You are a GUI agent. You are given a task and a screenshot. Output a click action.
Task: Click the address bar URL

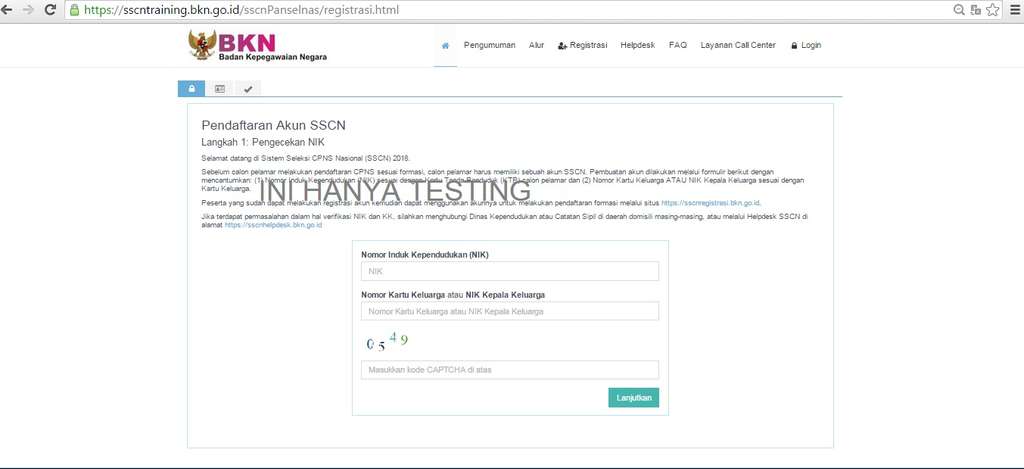pos(241,10)
